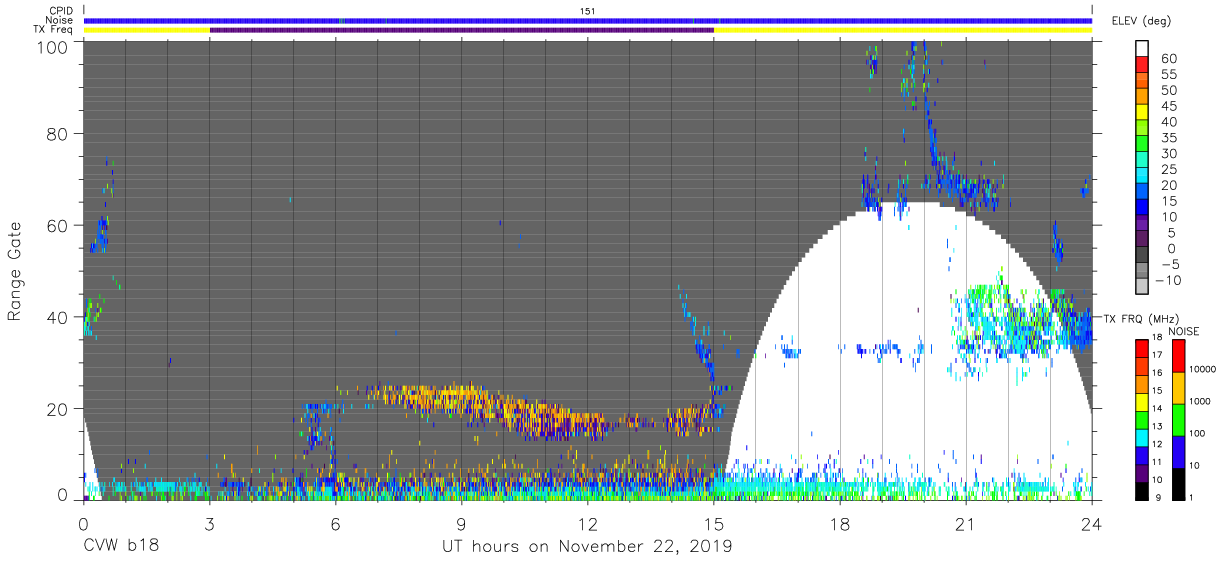Click the NOISE legend value '10000'
The image size is (1228, 567).
1202,369
